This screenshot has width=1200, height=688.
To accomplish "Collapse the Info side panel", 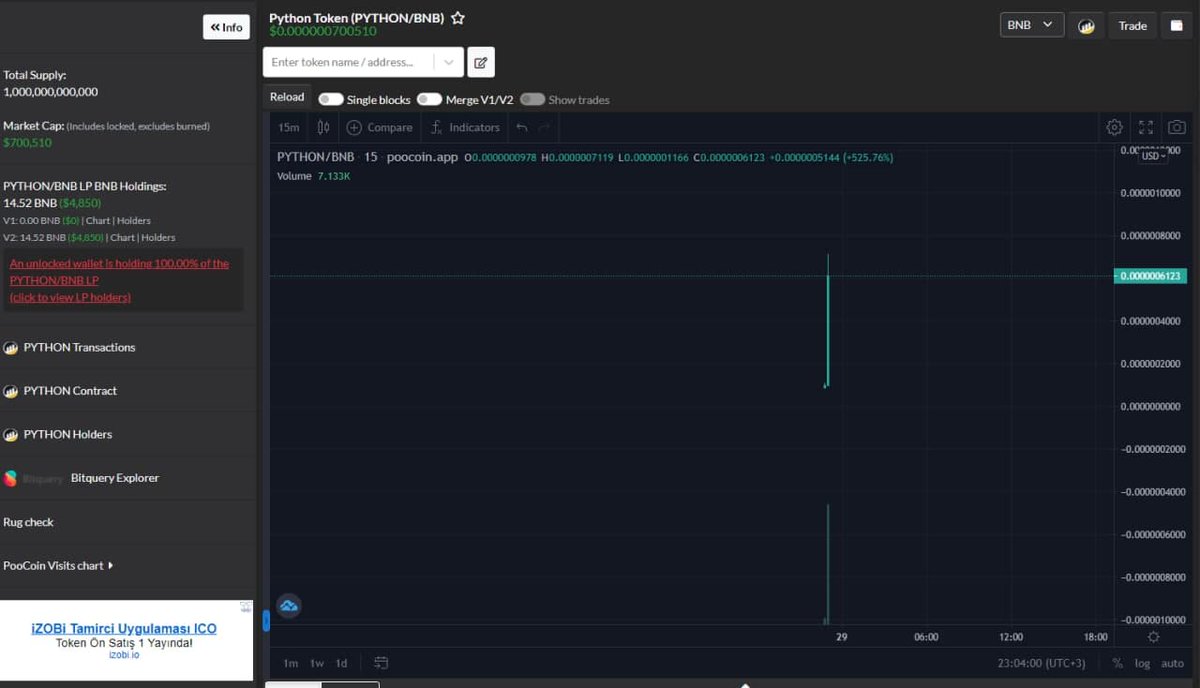I will [226, 27].
